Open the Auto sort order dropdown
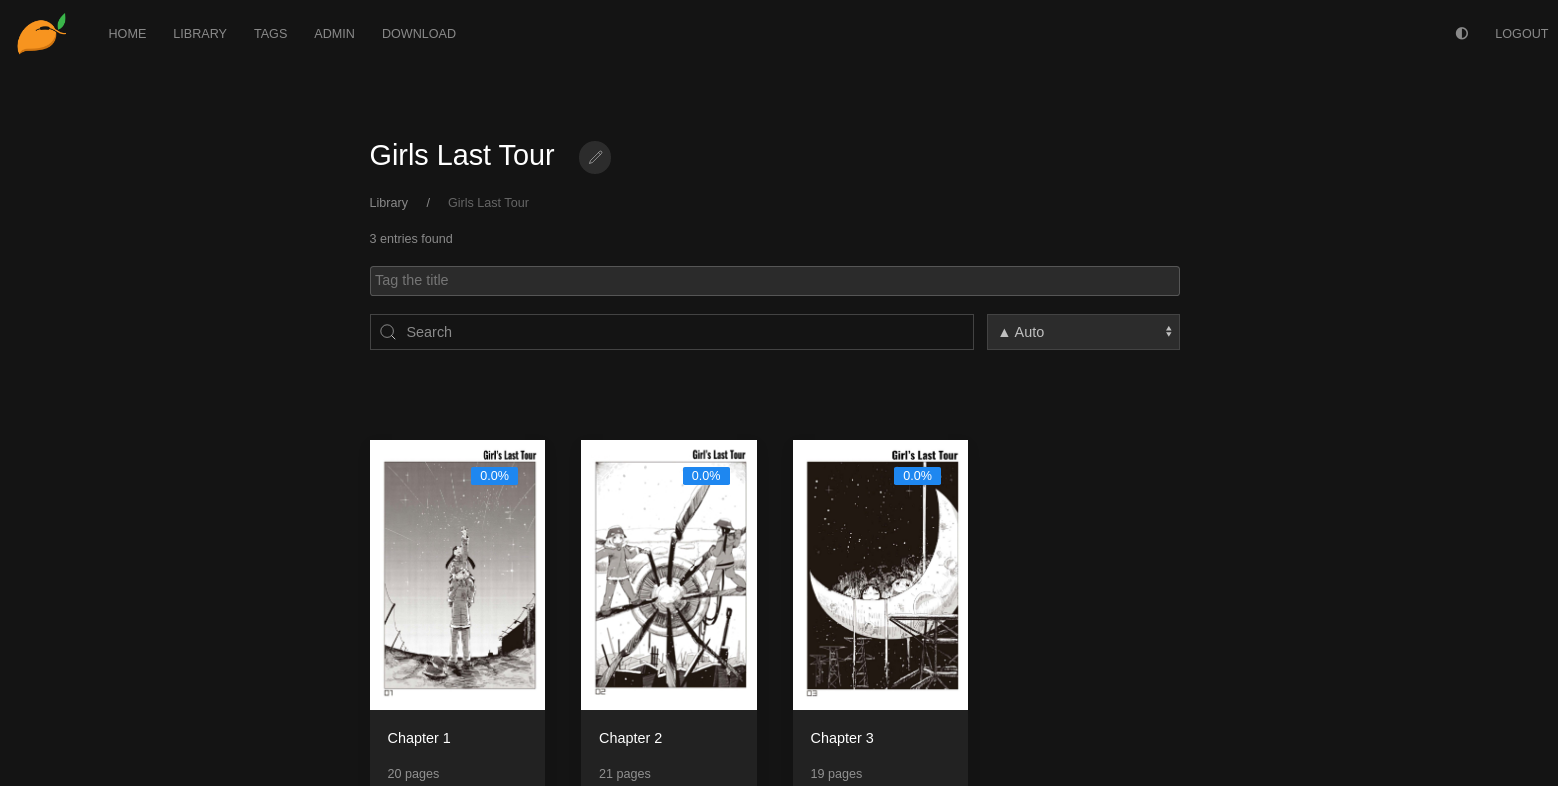 click(1082, 332)
